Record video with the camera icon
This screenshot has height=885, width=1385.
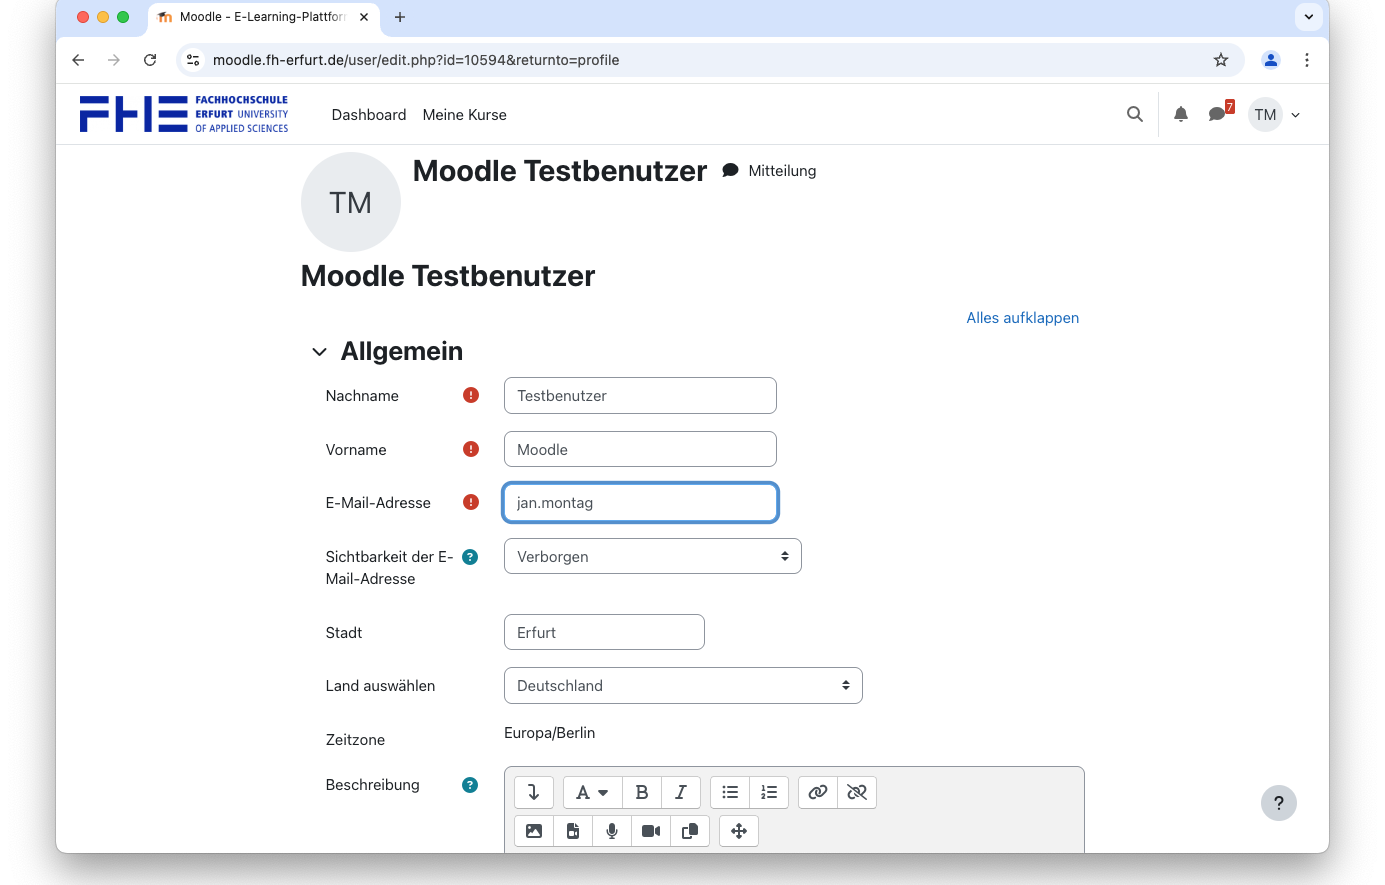click(x=651, y=831)
